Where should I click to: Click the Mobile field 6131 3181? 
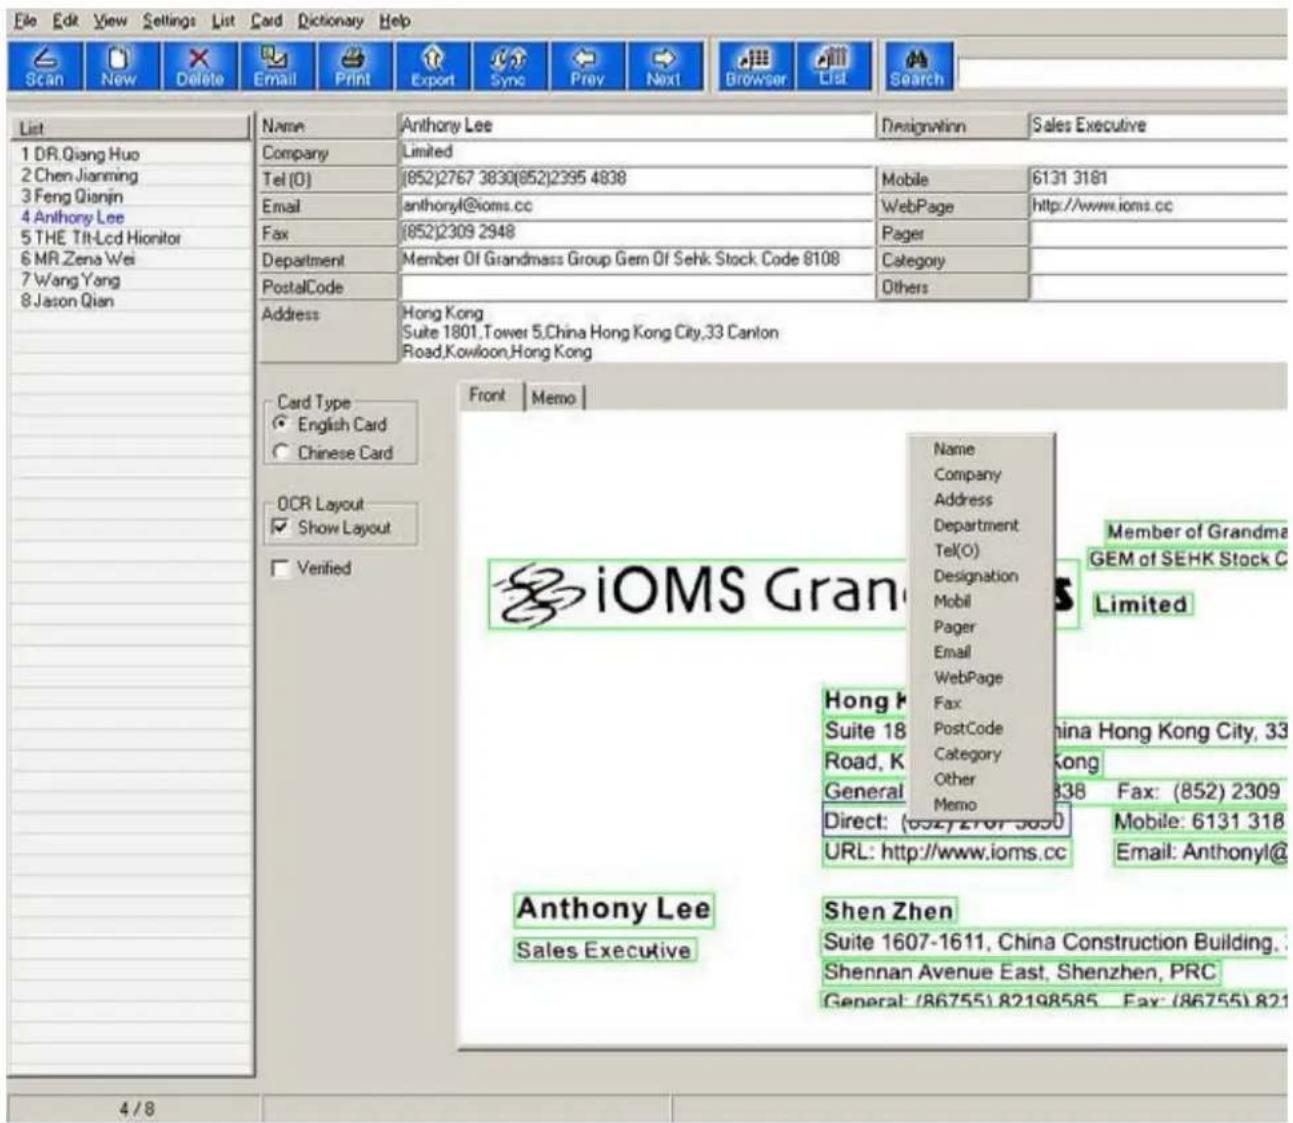(1159, 179)
